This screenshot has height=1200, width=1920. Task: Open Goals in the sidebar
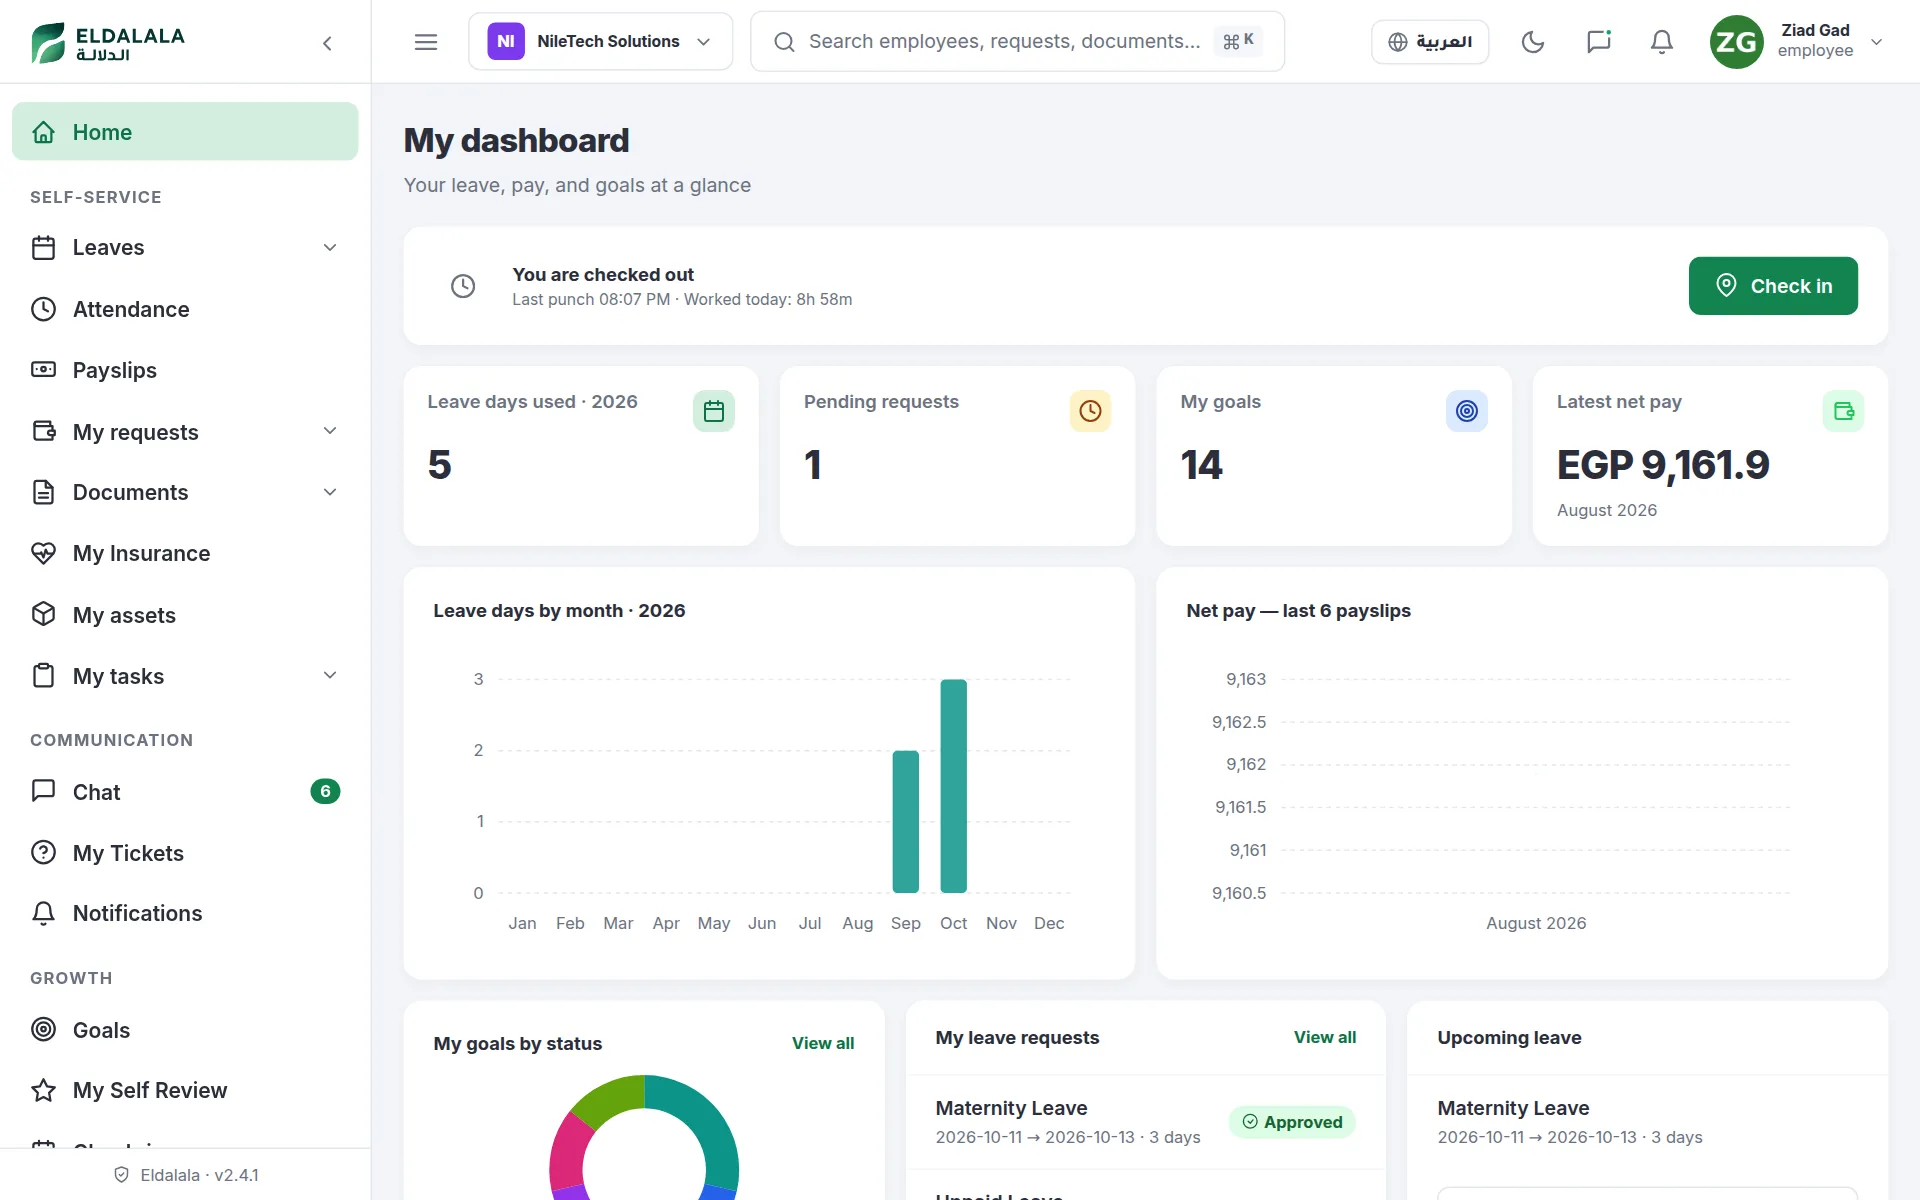[185, 1030]
